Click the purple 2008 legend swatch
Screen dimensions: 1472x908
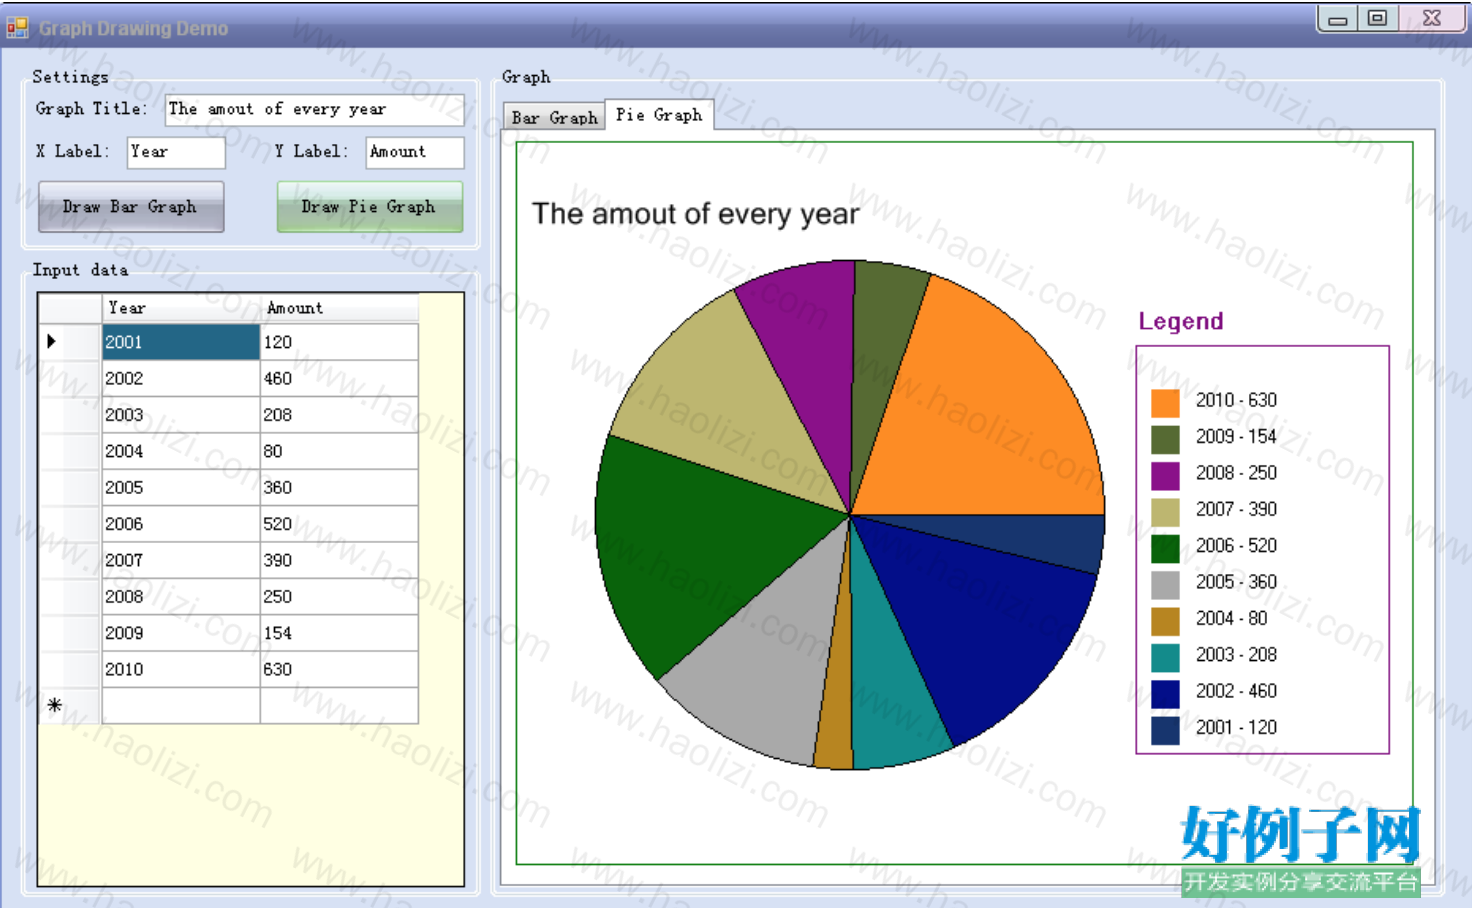[x=1165, y=476]
